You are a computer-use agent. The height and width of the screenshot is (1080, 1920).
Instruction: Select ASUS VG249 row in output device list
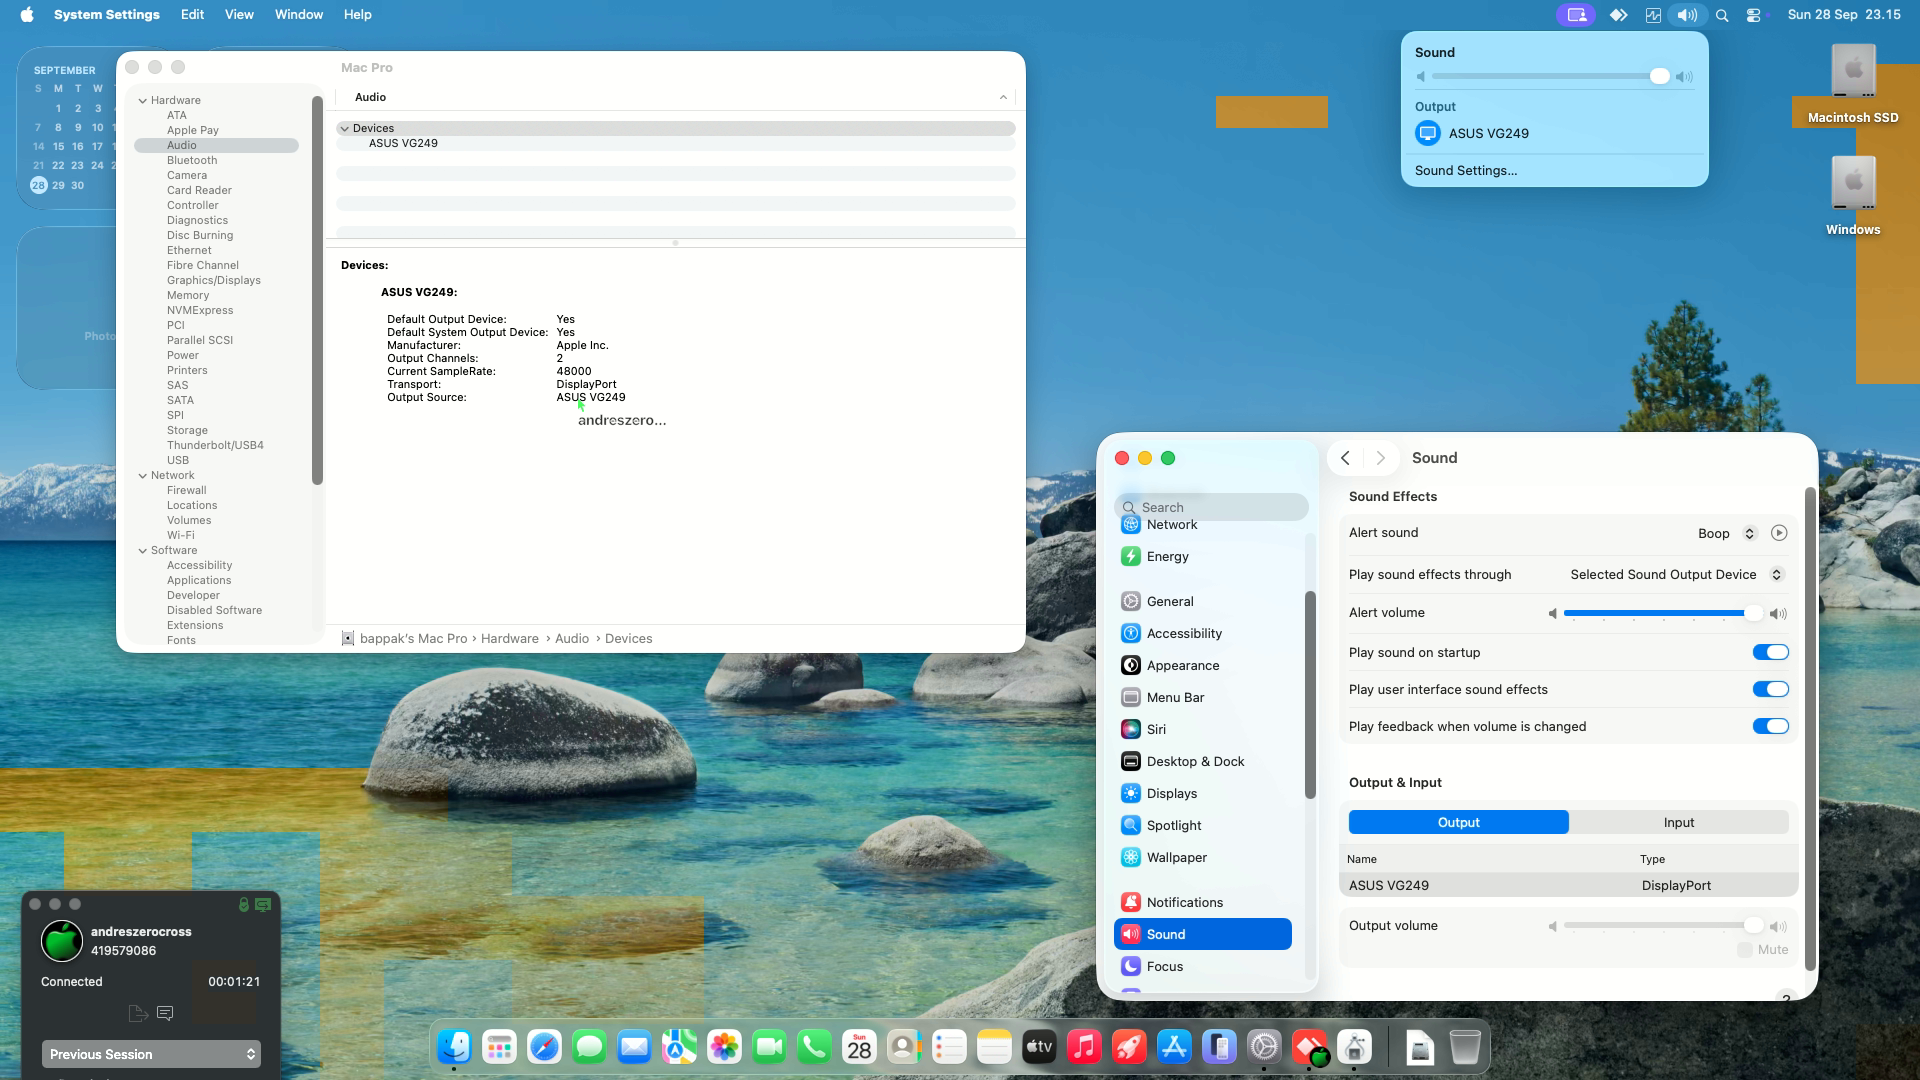point(1568,885)
